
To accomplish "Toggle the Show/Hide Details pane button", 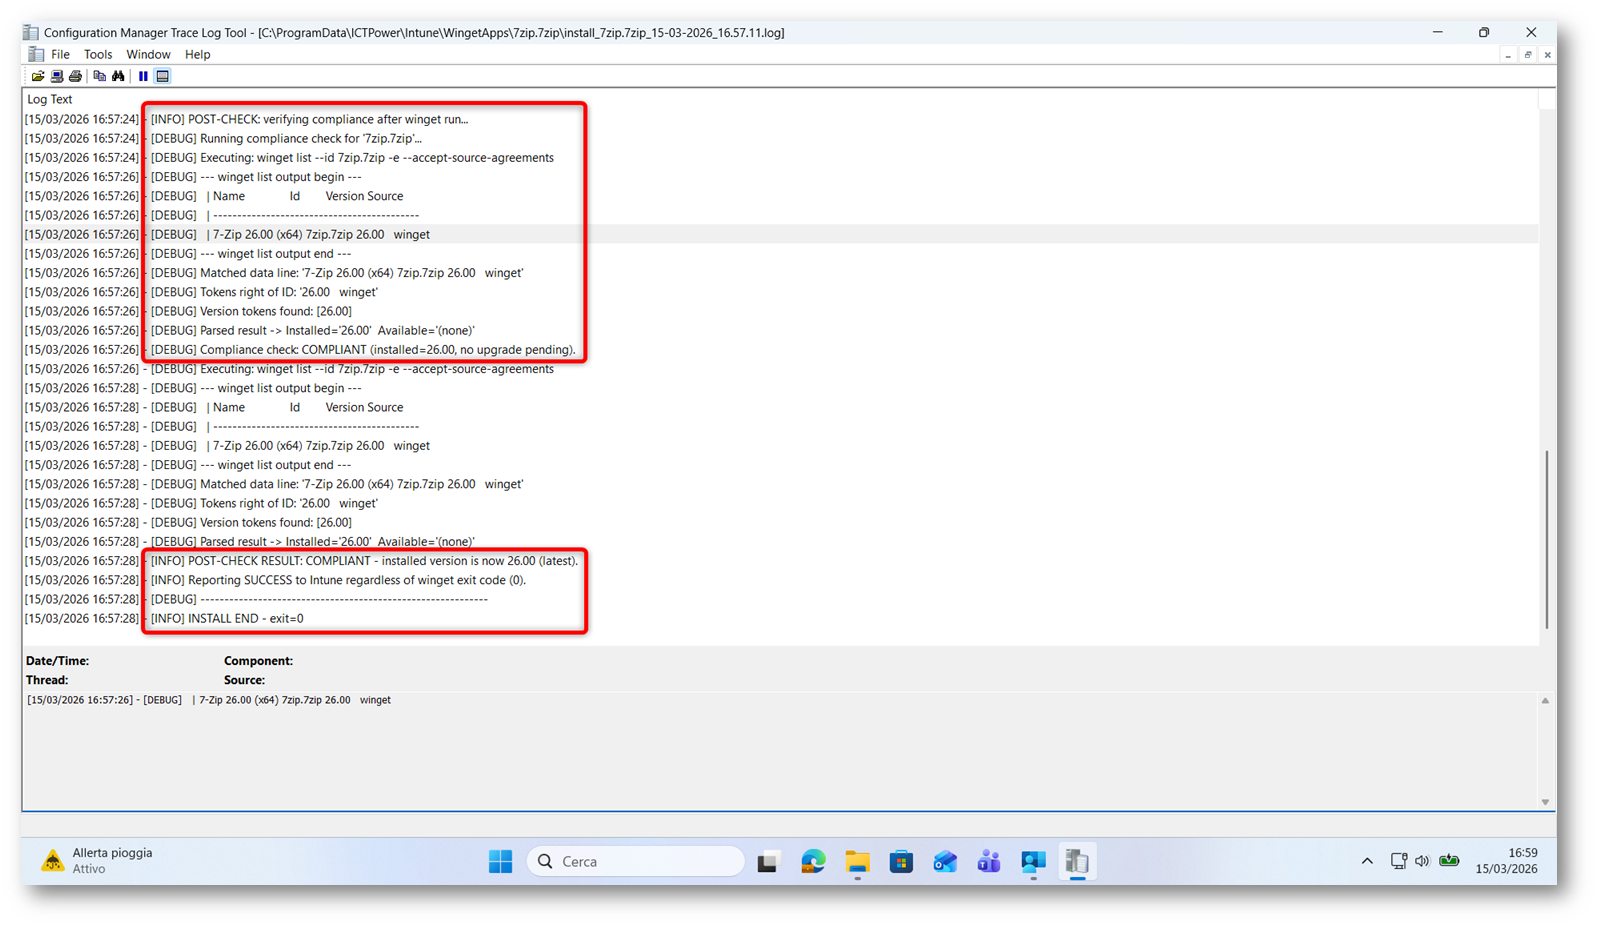I will click(162, 76).
